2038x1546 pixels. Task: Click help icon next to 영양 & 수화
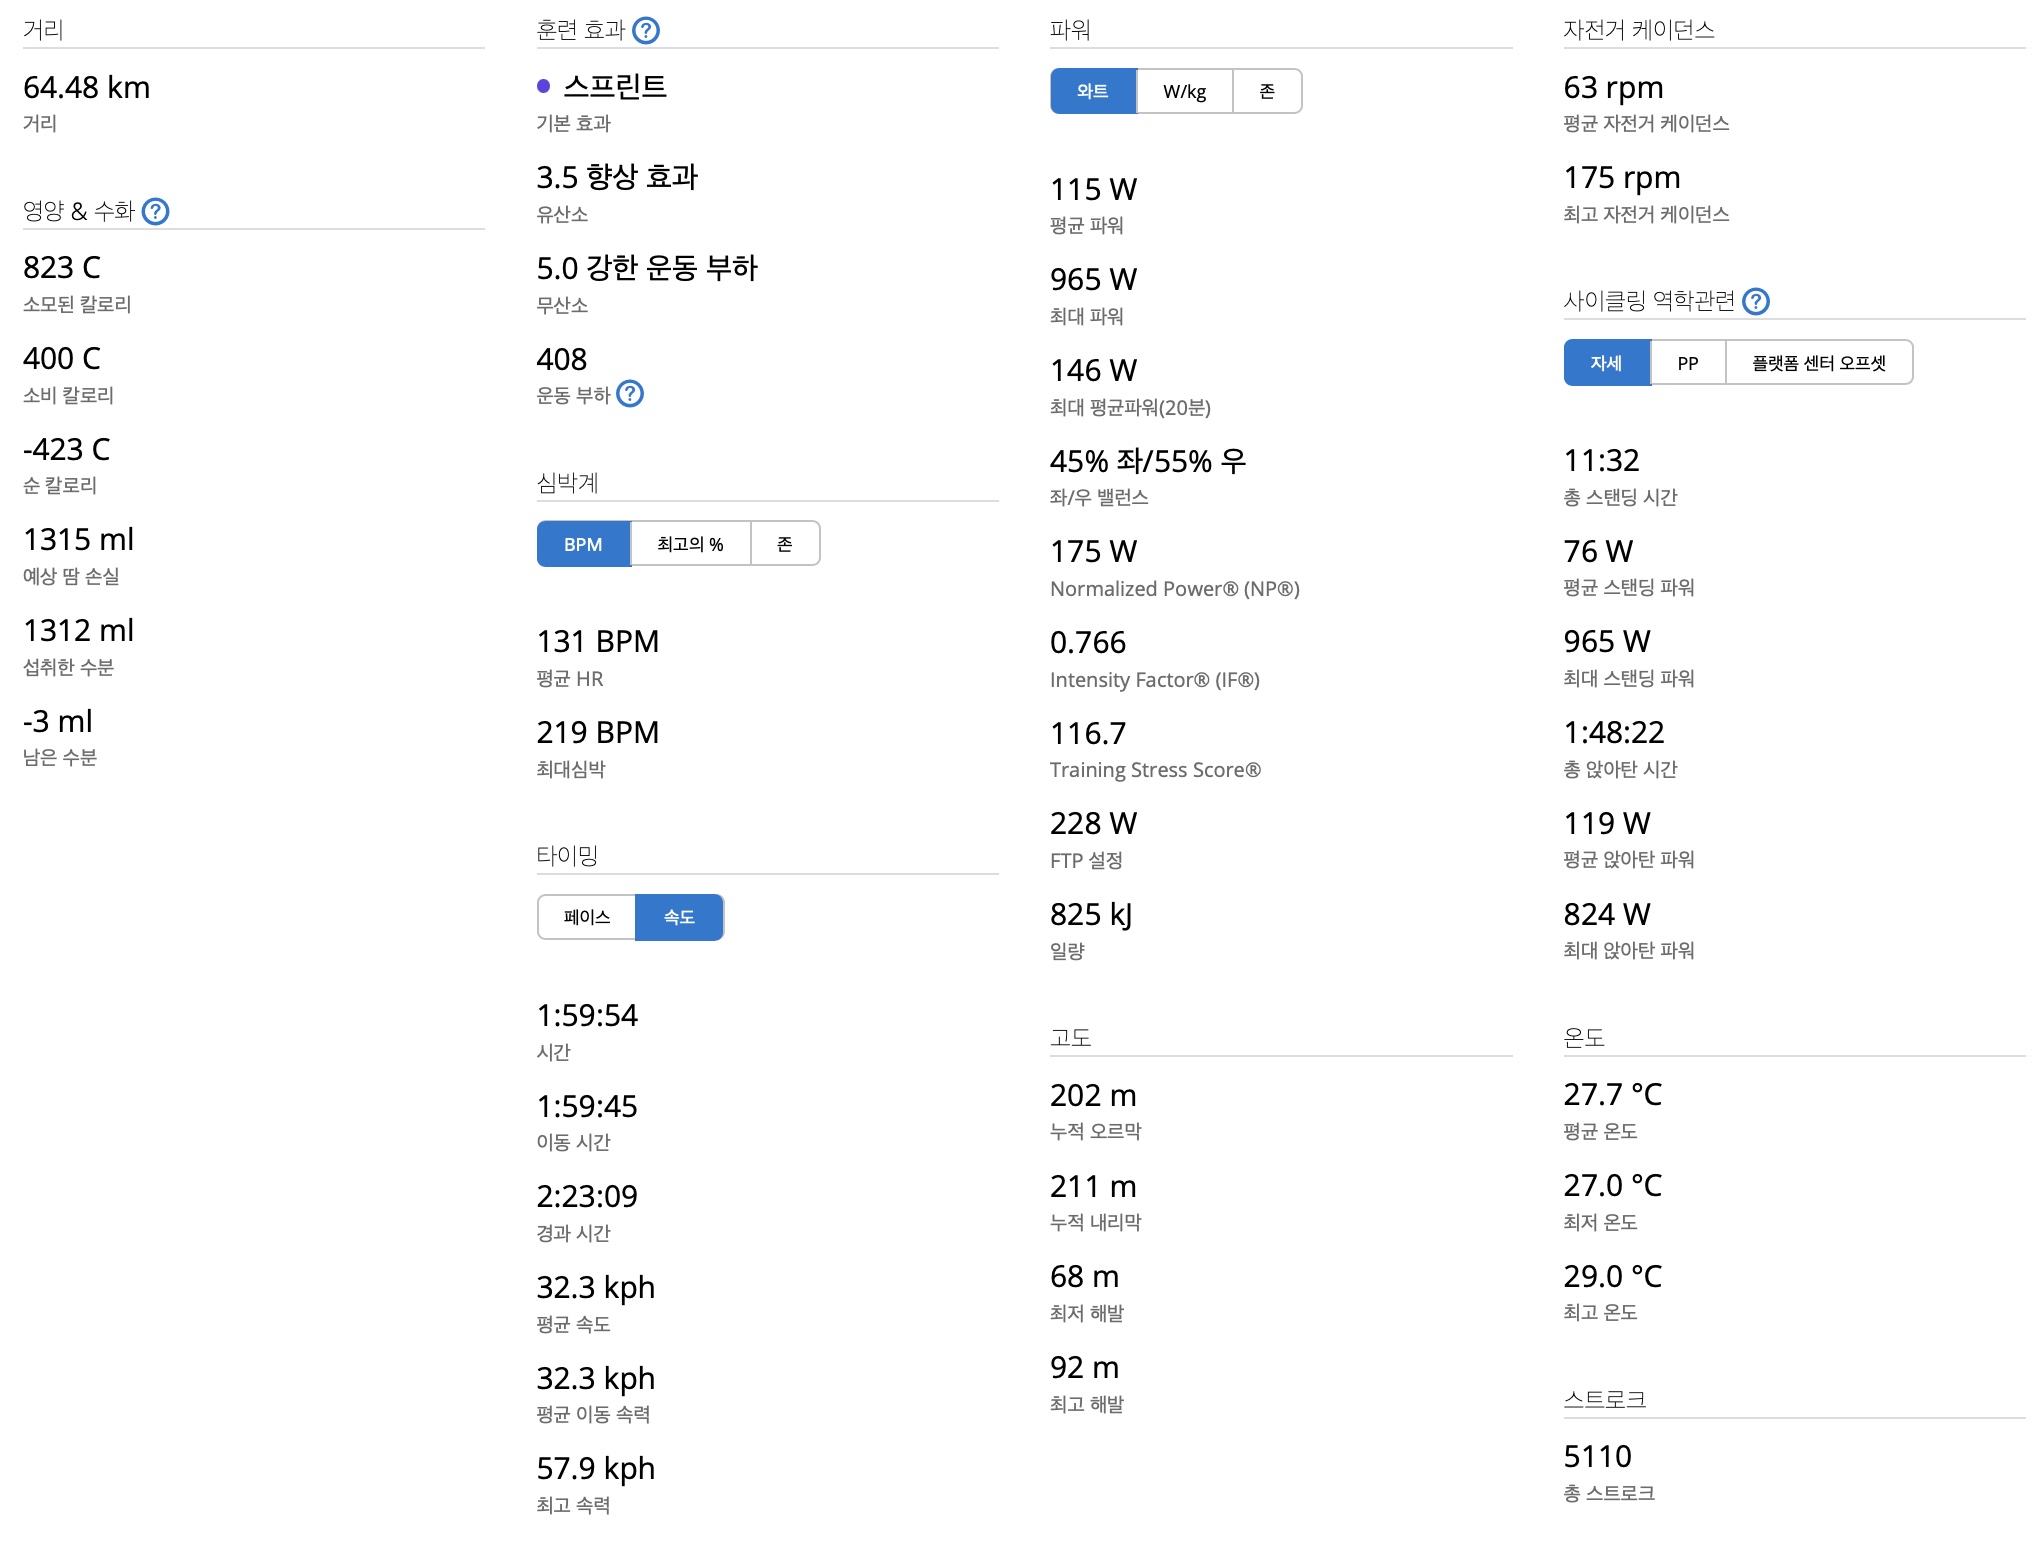coord(155,211)
